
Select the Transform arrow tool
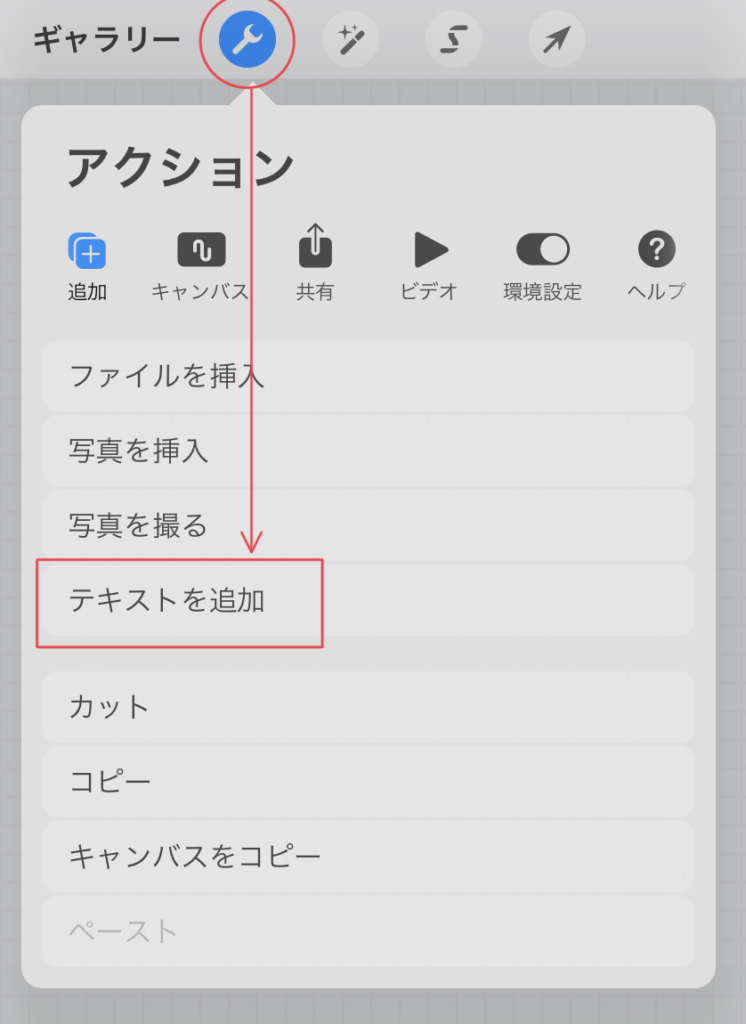tap(557, 39)
